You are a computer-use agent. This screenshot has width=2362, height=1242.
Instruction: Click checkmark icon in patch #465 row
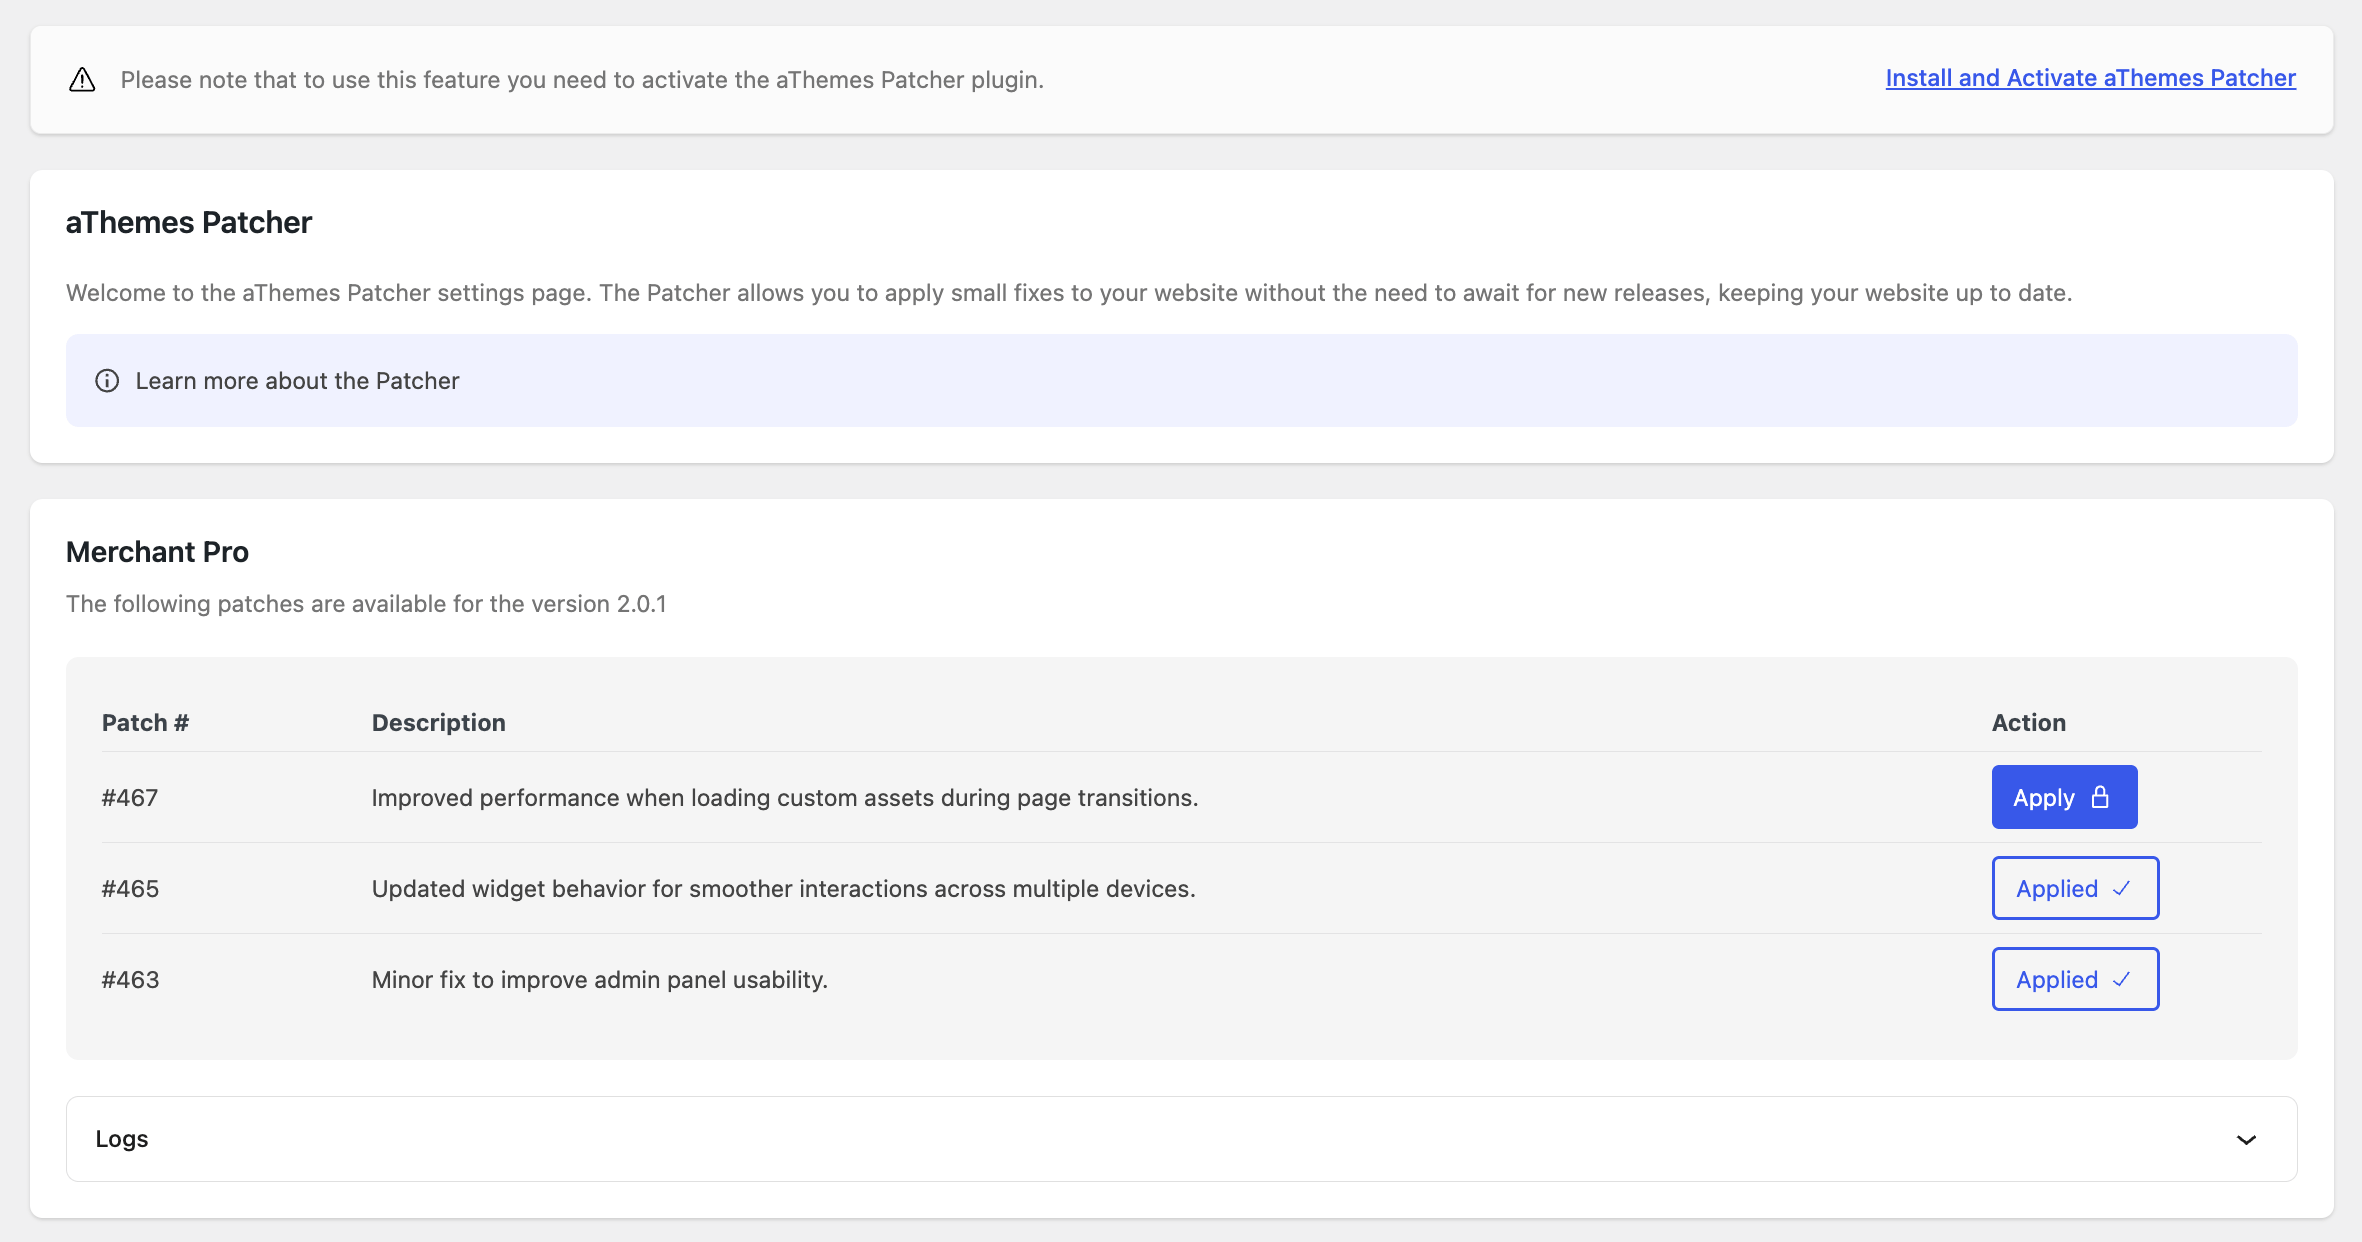point(2121,888)
